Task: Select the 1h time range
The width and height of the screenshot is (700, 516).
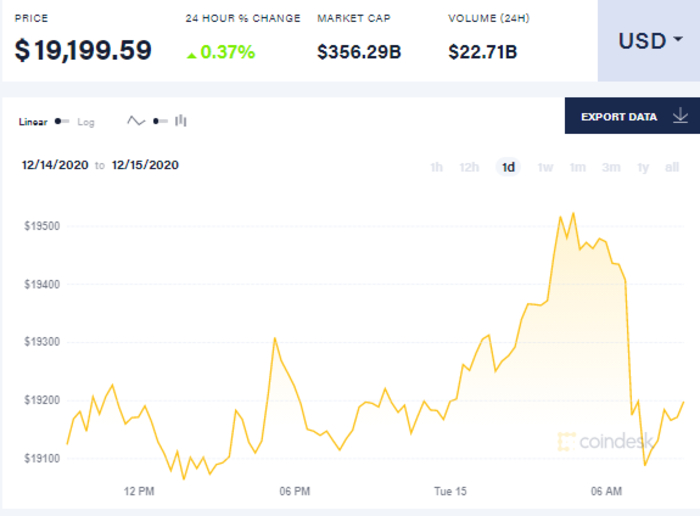Action: click(x=436, y=167)
